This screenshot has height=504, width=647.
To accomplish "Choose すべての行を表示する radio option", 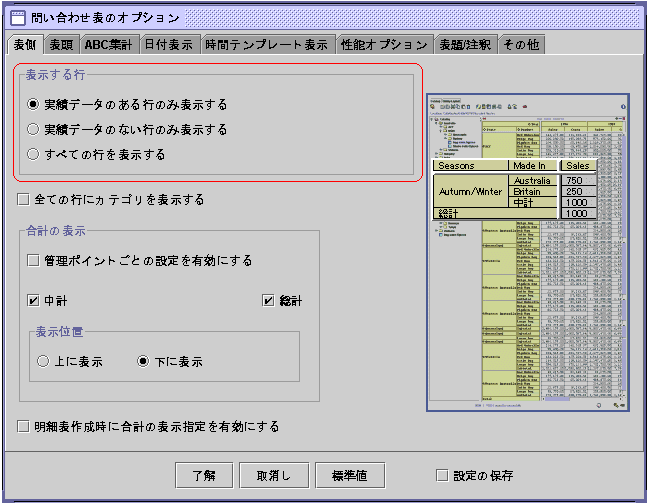I will (x=34, y=154).
